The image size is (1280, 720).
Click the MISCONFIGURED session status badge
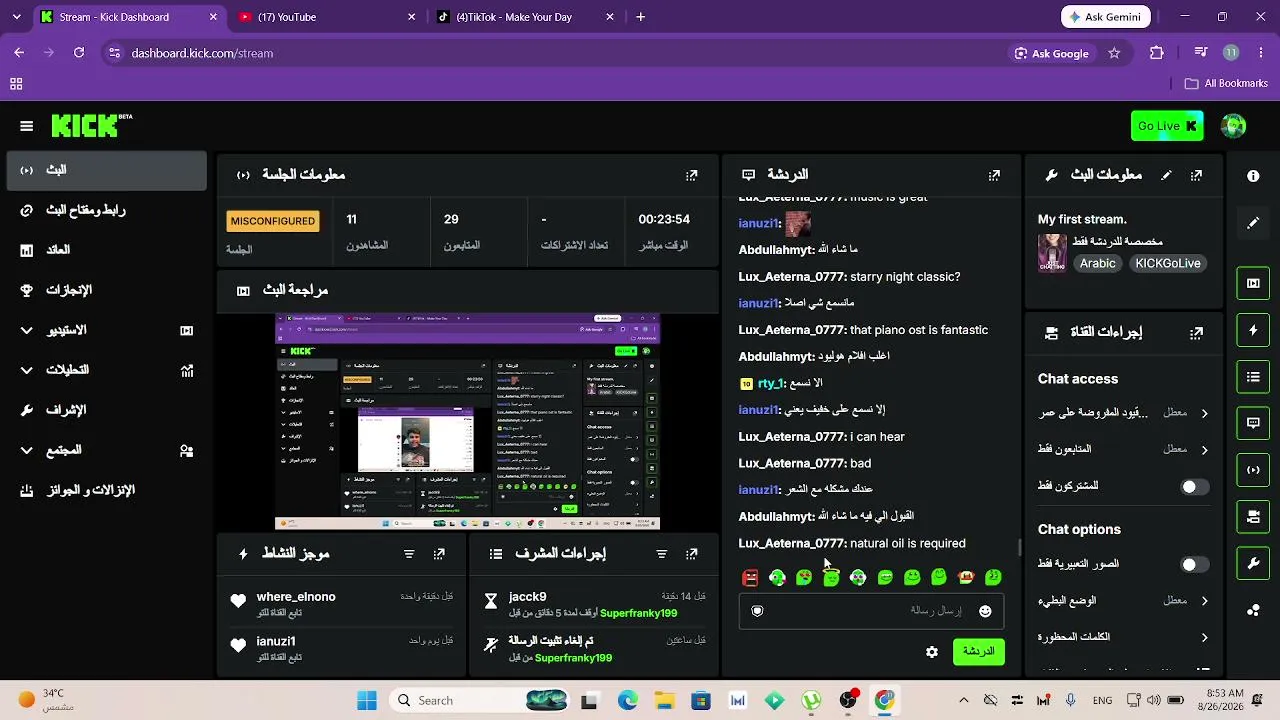(273, 221)
